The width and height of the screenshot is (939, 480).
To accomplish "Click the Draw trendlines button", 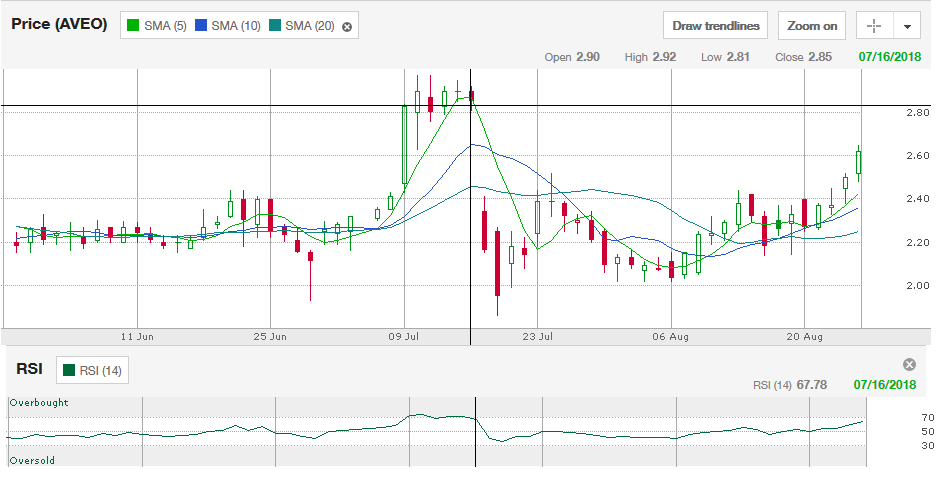I will click(x=716, y=26).
